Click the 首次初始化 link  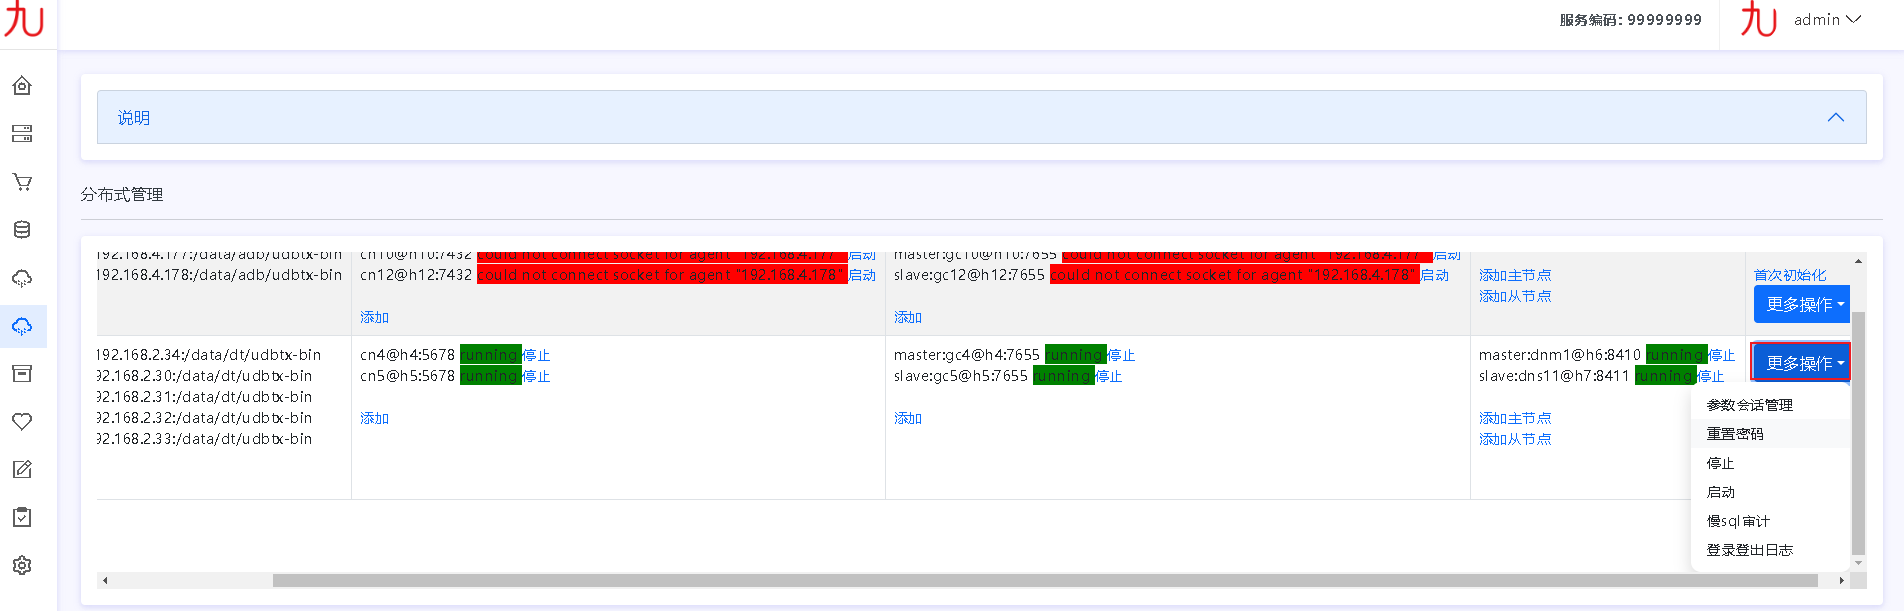(1789, 275)
